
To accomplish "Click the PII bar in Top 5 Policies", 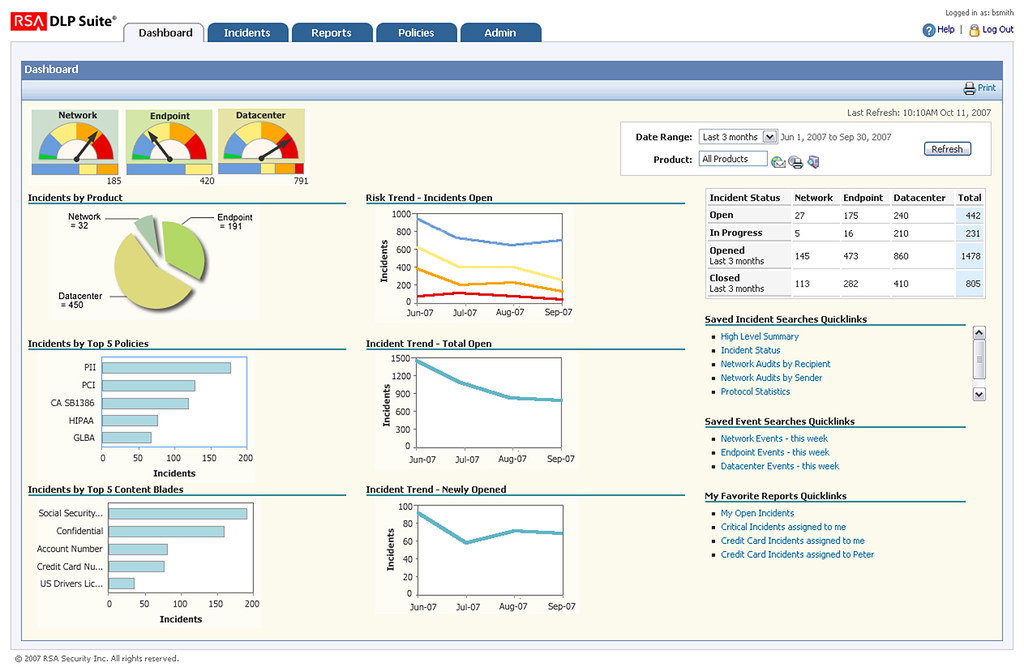I will [166, 368].
